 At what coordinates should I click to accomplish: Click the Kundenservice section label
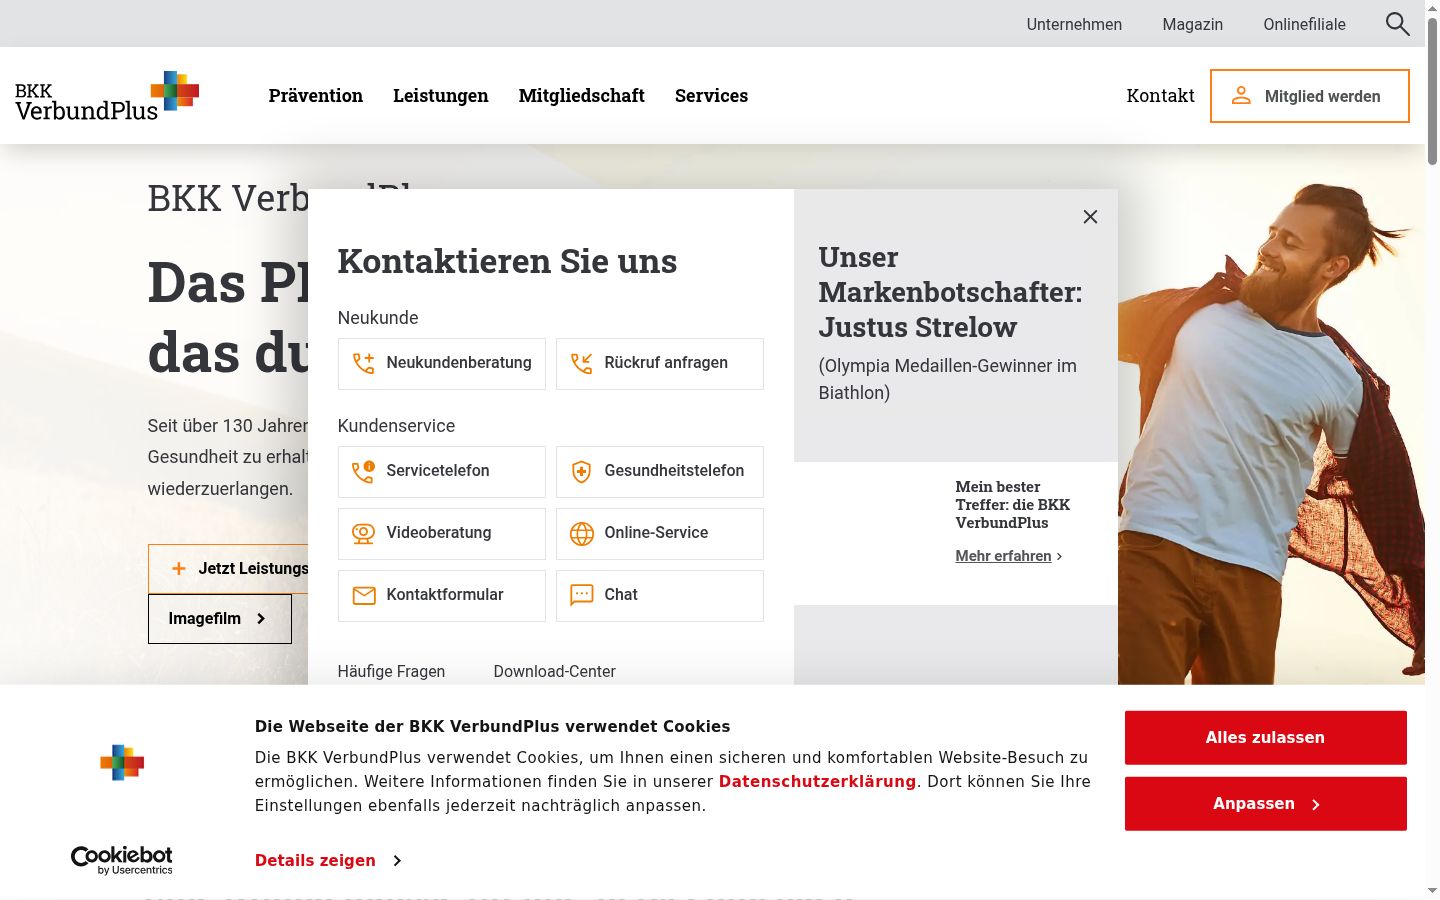pos(396,426)
